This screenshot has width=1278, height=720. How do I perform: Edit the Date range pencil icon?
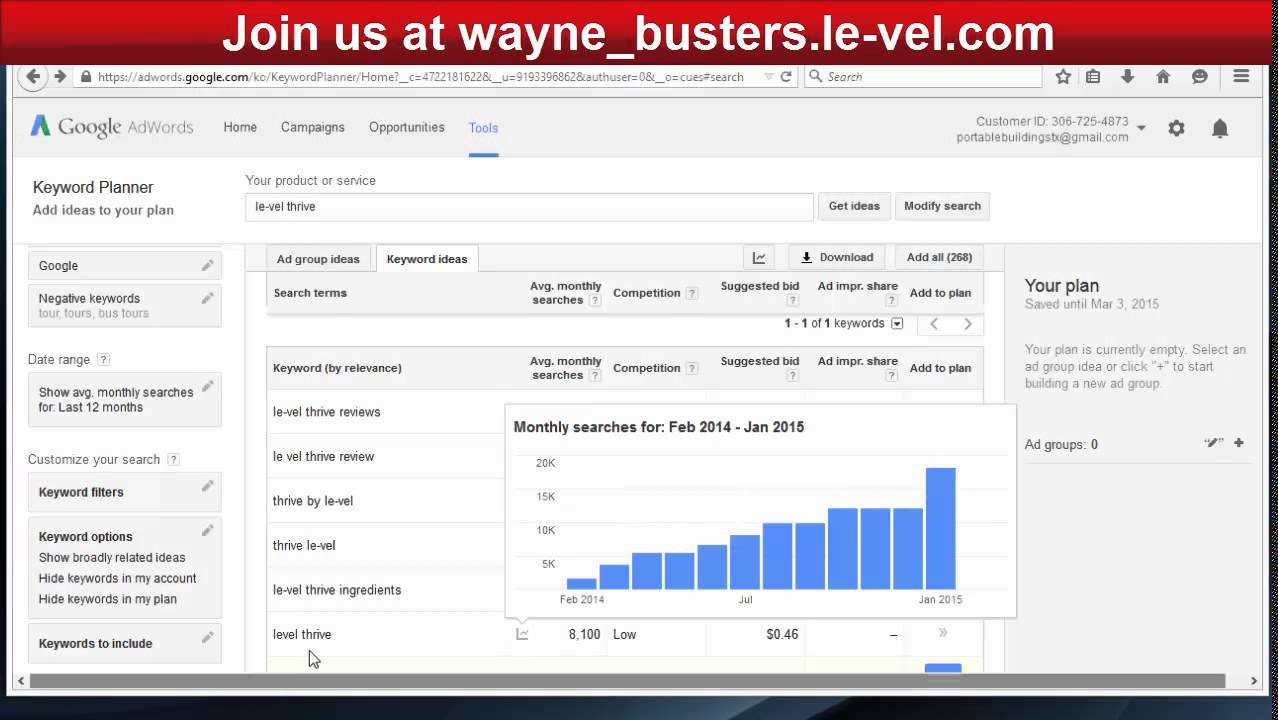tap(207, 386)
